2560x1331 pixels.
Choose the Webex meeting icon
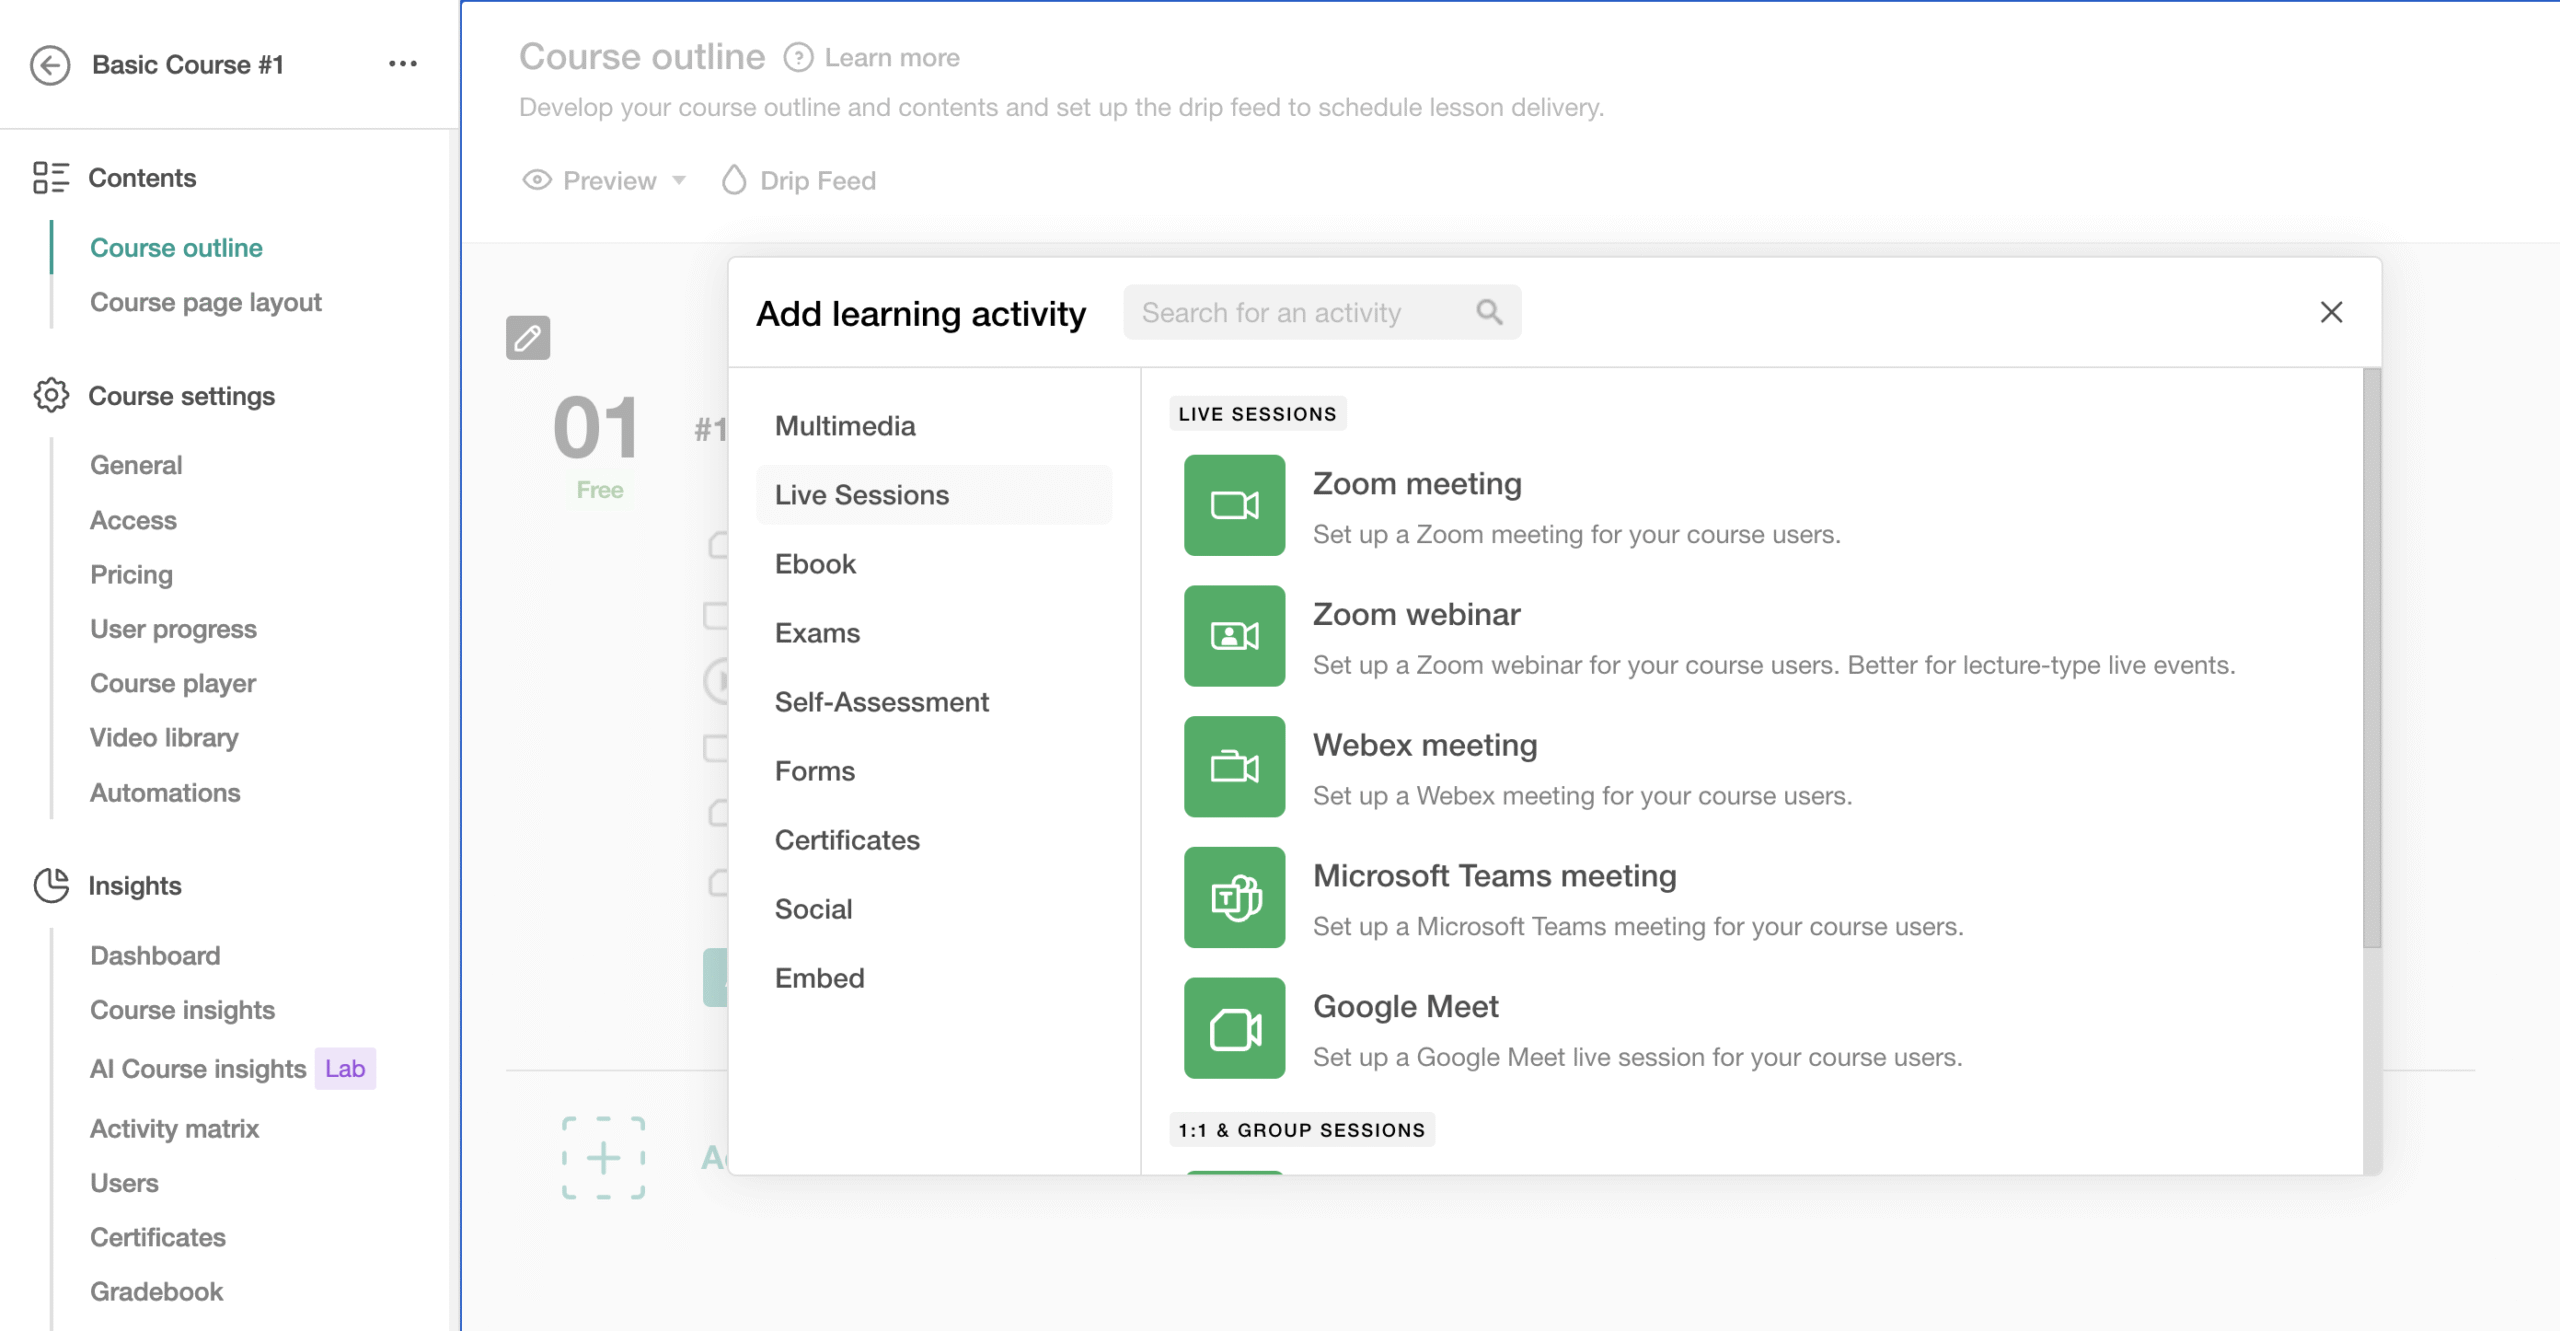click(1234, 767)
